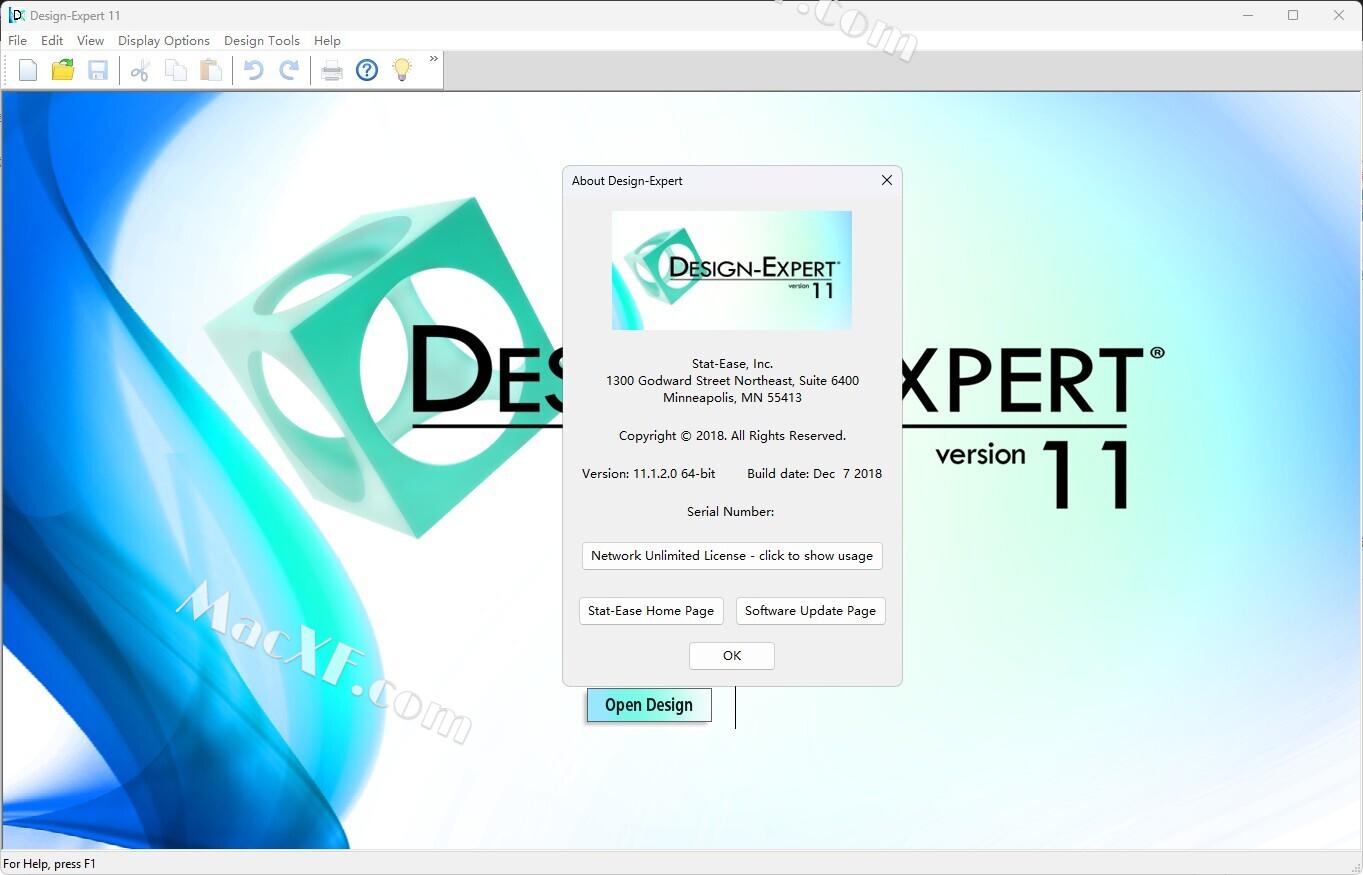Image resolution: width=1363 pixels, height=875 pixels.
Task: Click the Minneapolis, MN 55413 text
Action: (732, 398)
